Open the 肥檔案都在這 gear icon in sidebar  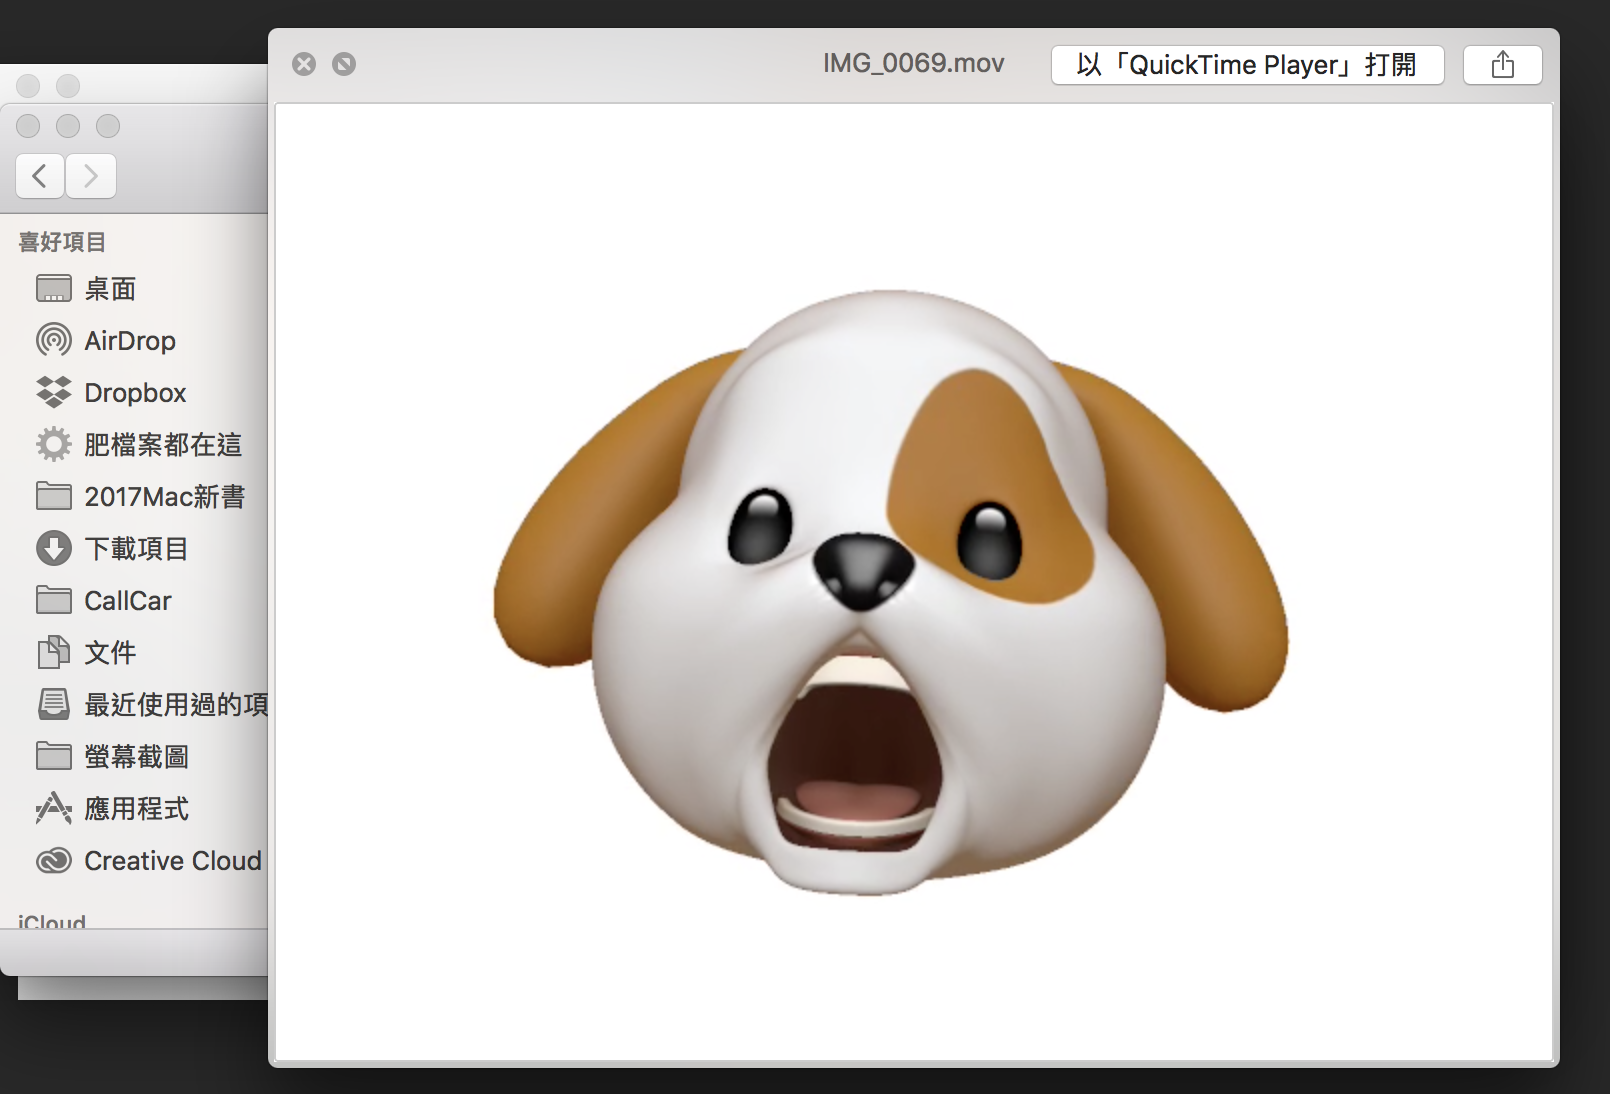(54, 444)
